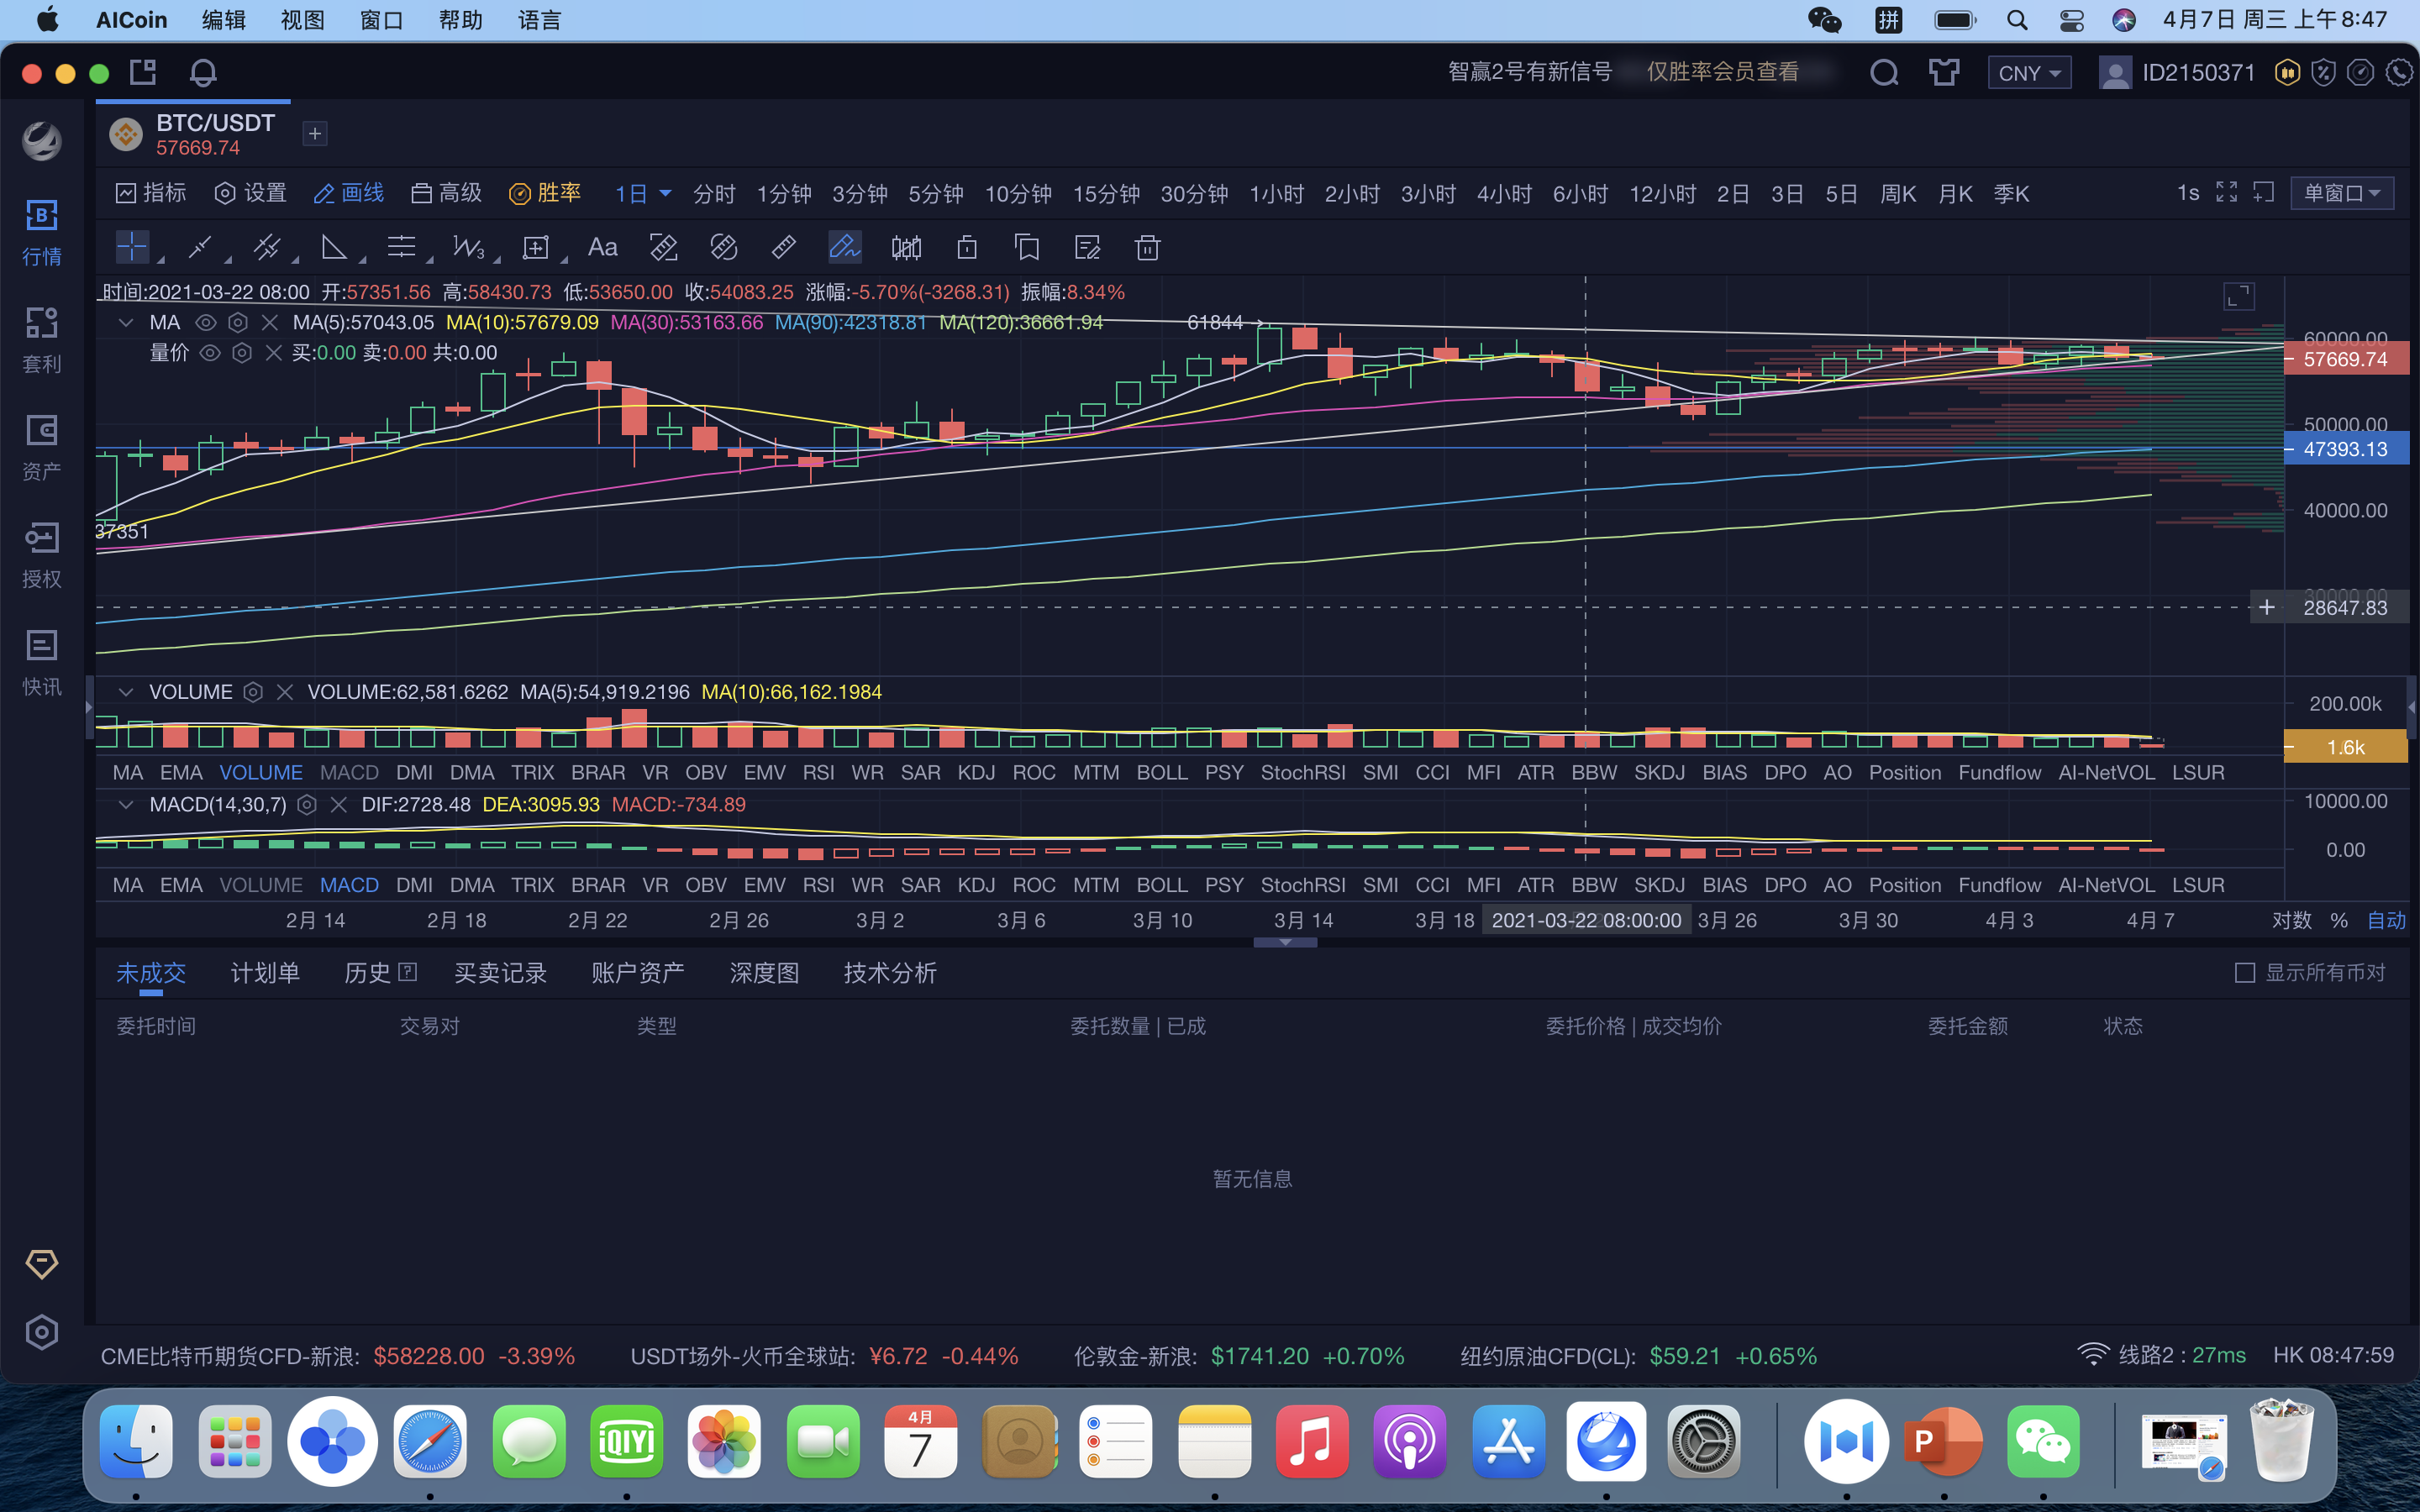
Task: Open the 窗口 menu in menu bar
Action: [381, 20]
